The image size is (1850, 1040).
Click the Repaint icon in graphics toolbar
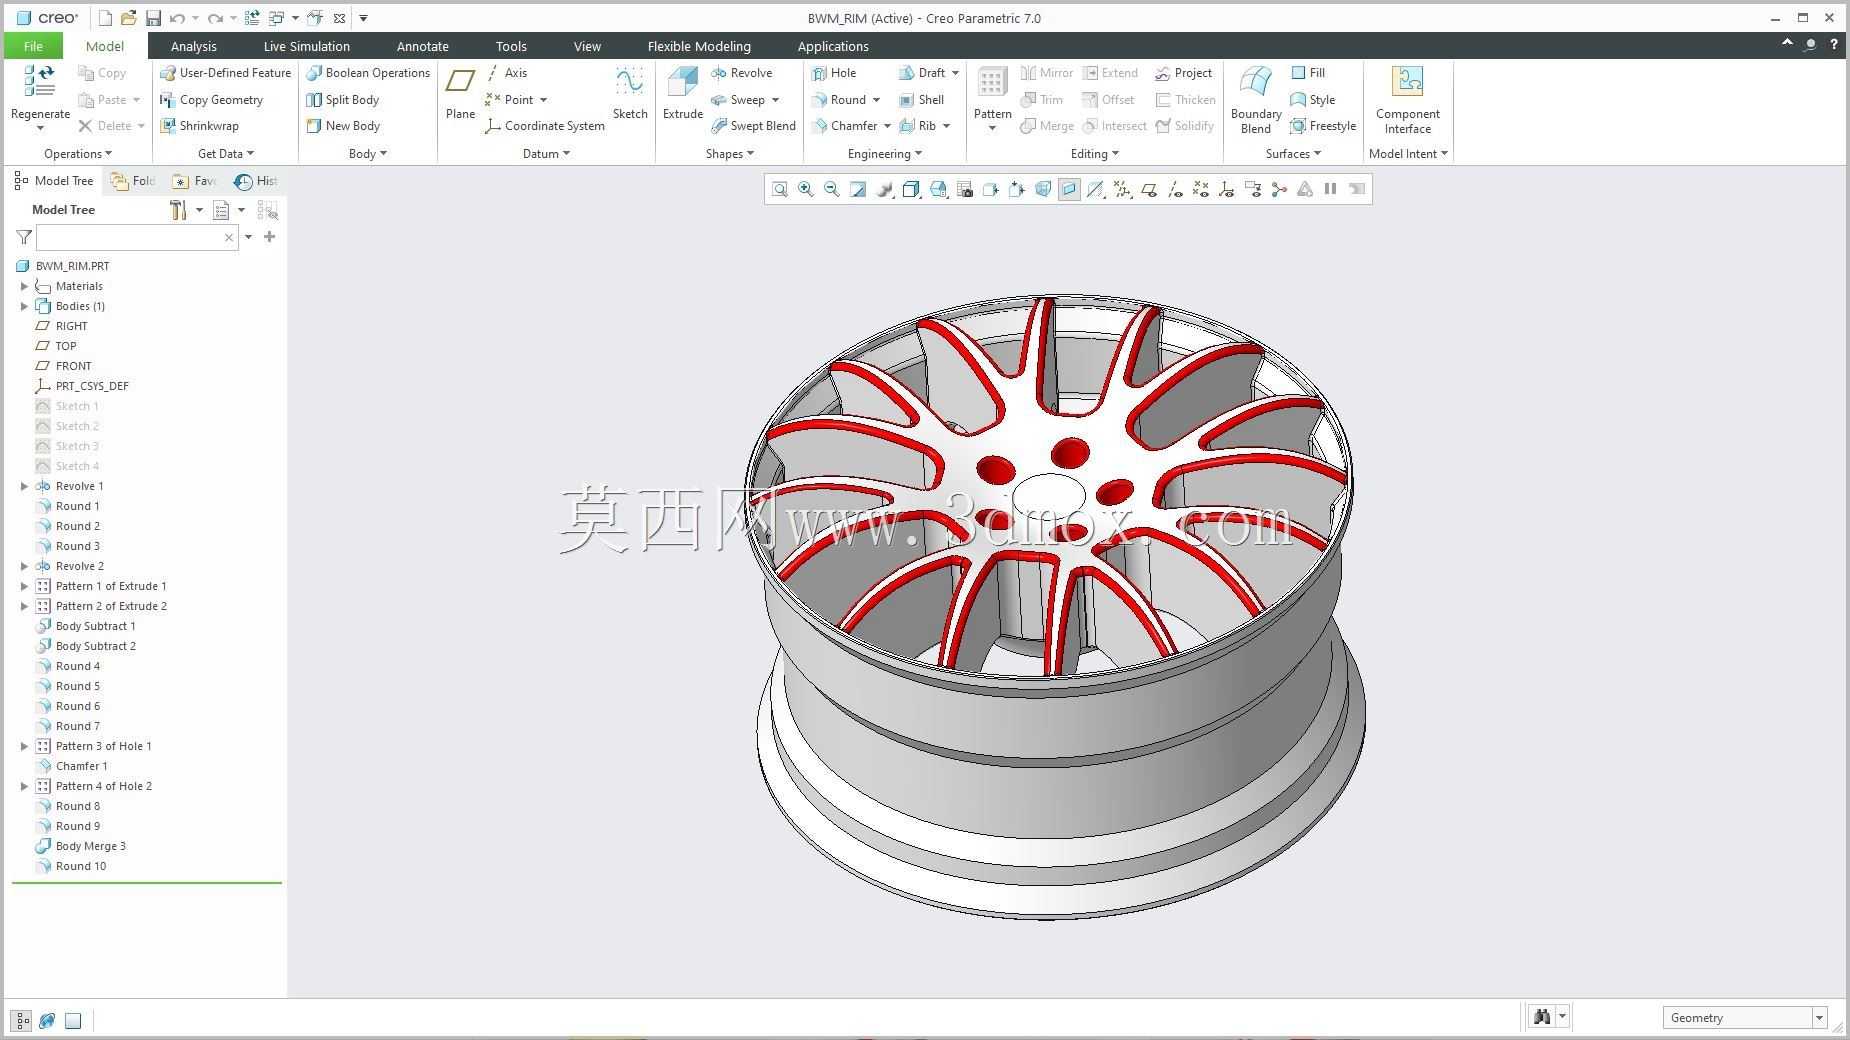[x=858, y=189]
